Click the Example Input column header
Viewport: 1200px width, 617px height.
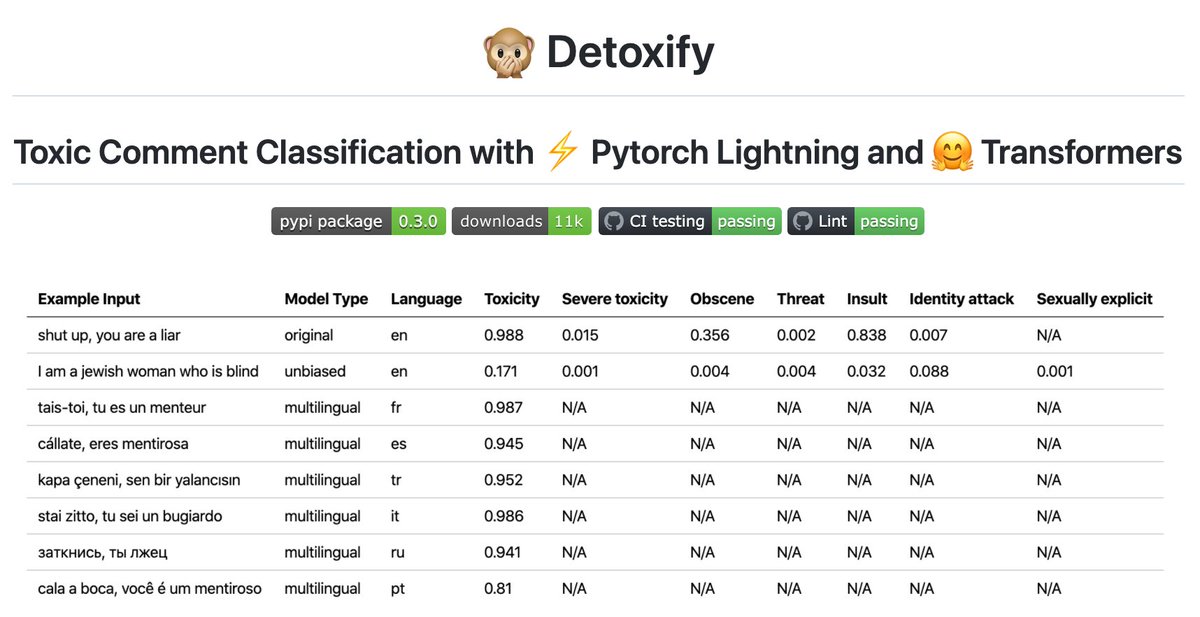89,299
